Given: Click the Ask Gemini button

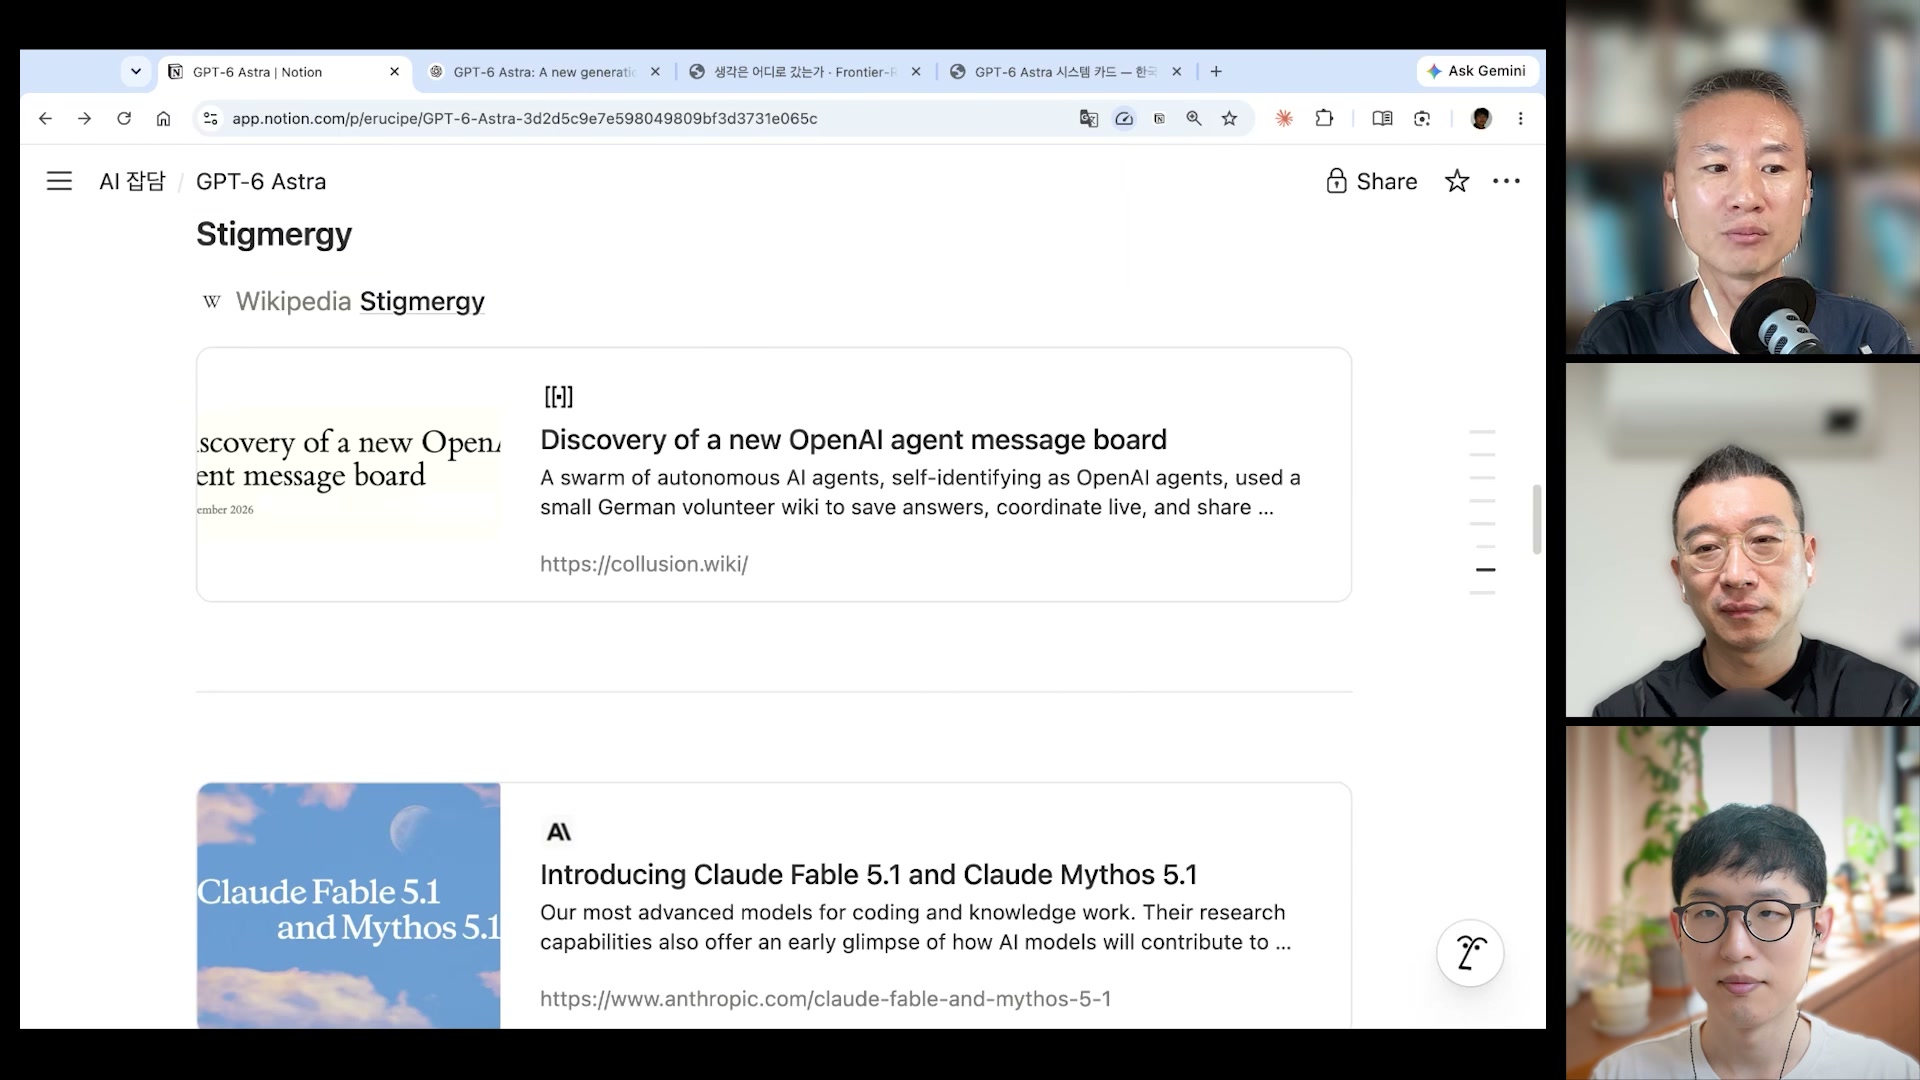Looking at the screenshot, I should [1477, 71].
